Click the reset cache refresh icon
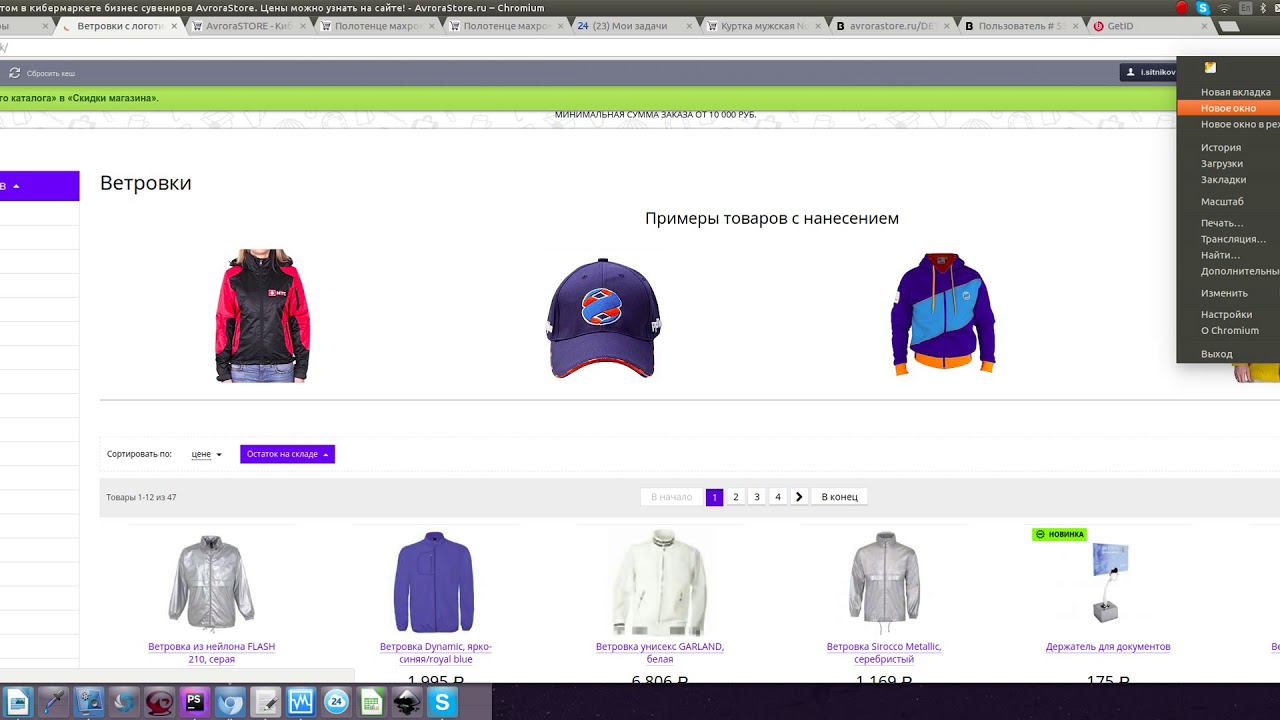 coord(14,73)
